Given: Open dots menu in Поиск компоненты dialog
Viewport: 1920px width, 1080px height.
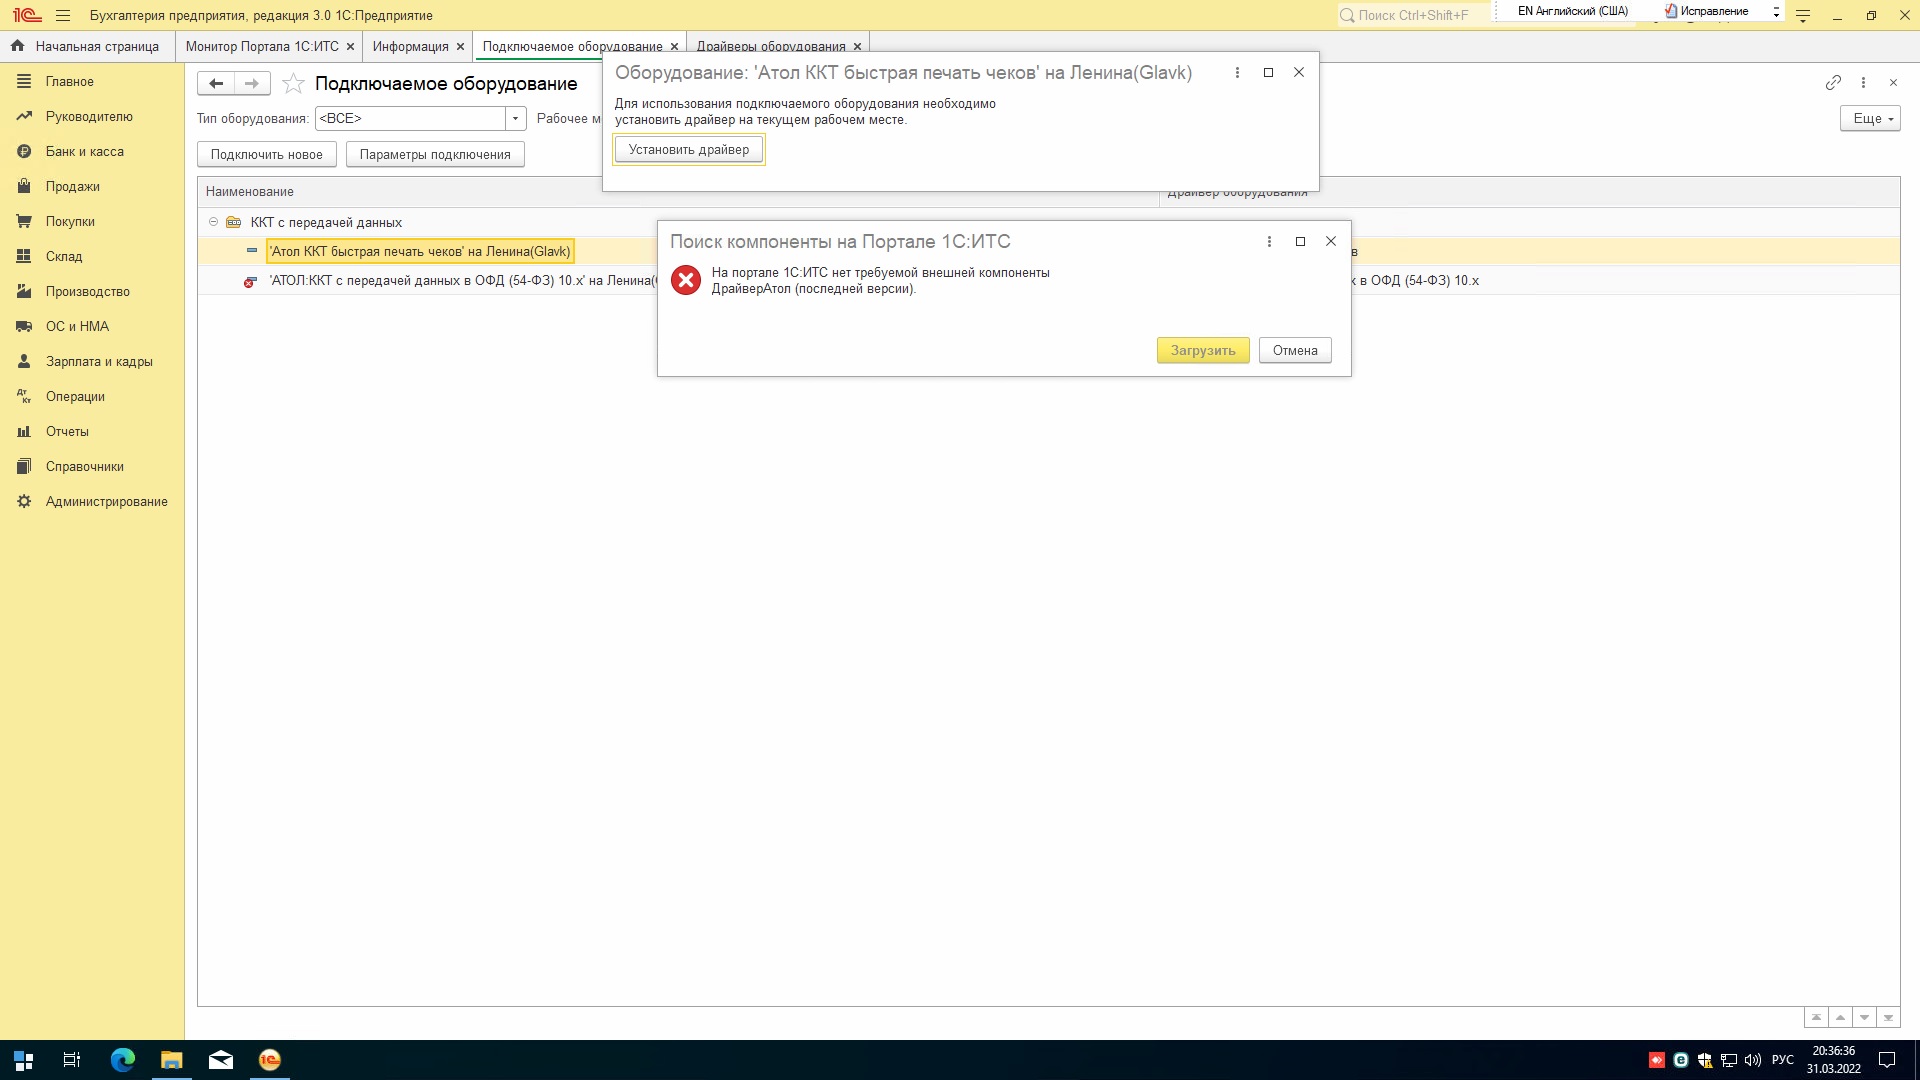Looking at the screenshot, I should 1269,241.
